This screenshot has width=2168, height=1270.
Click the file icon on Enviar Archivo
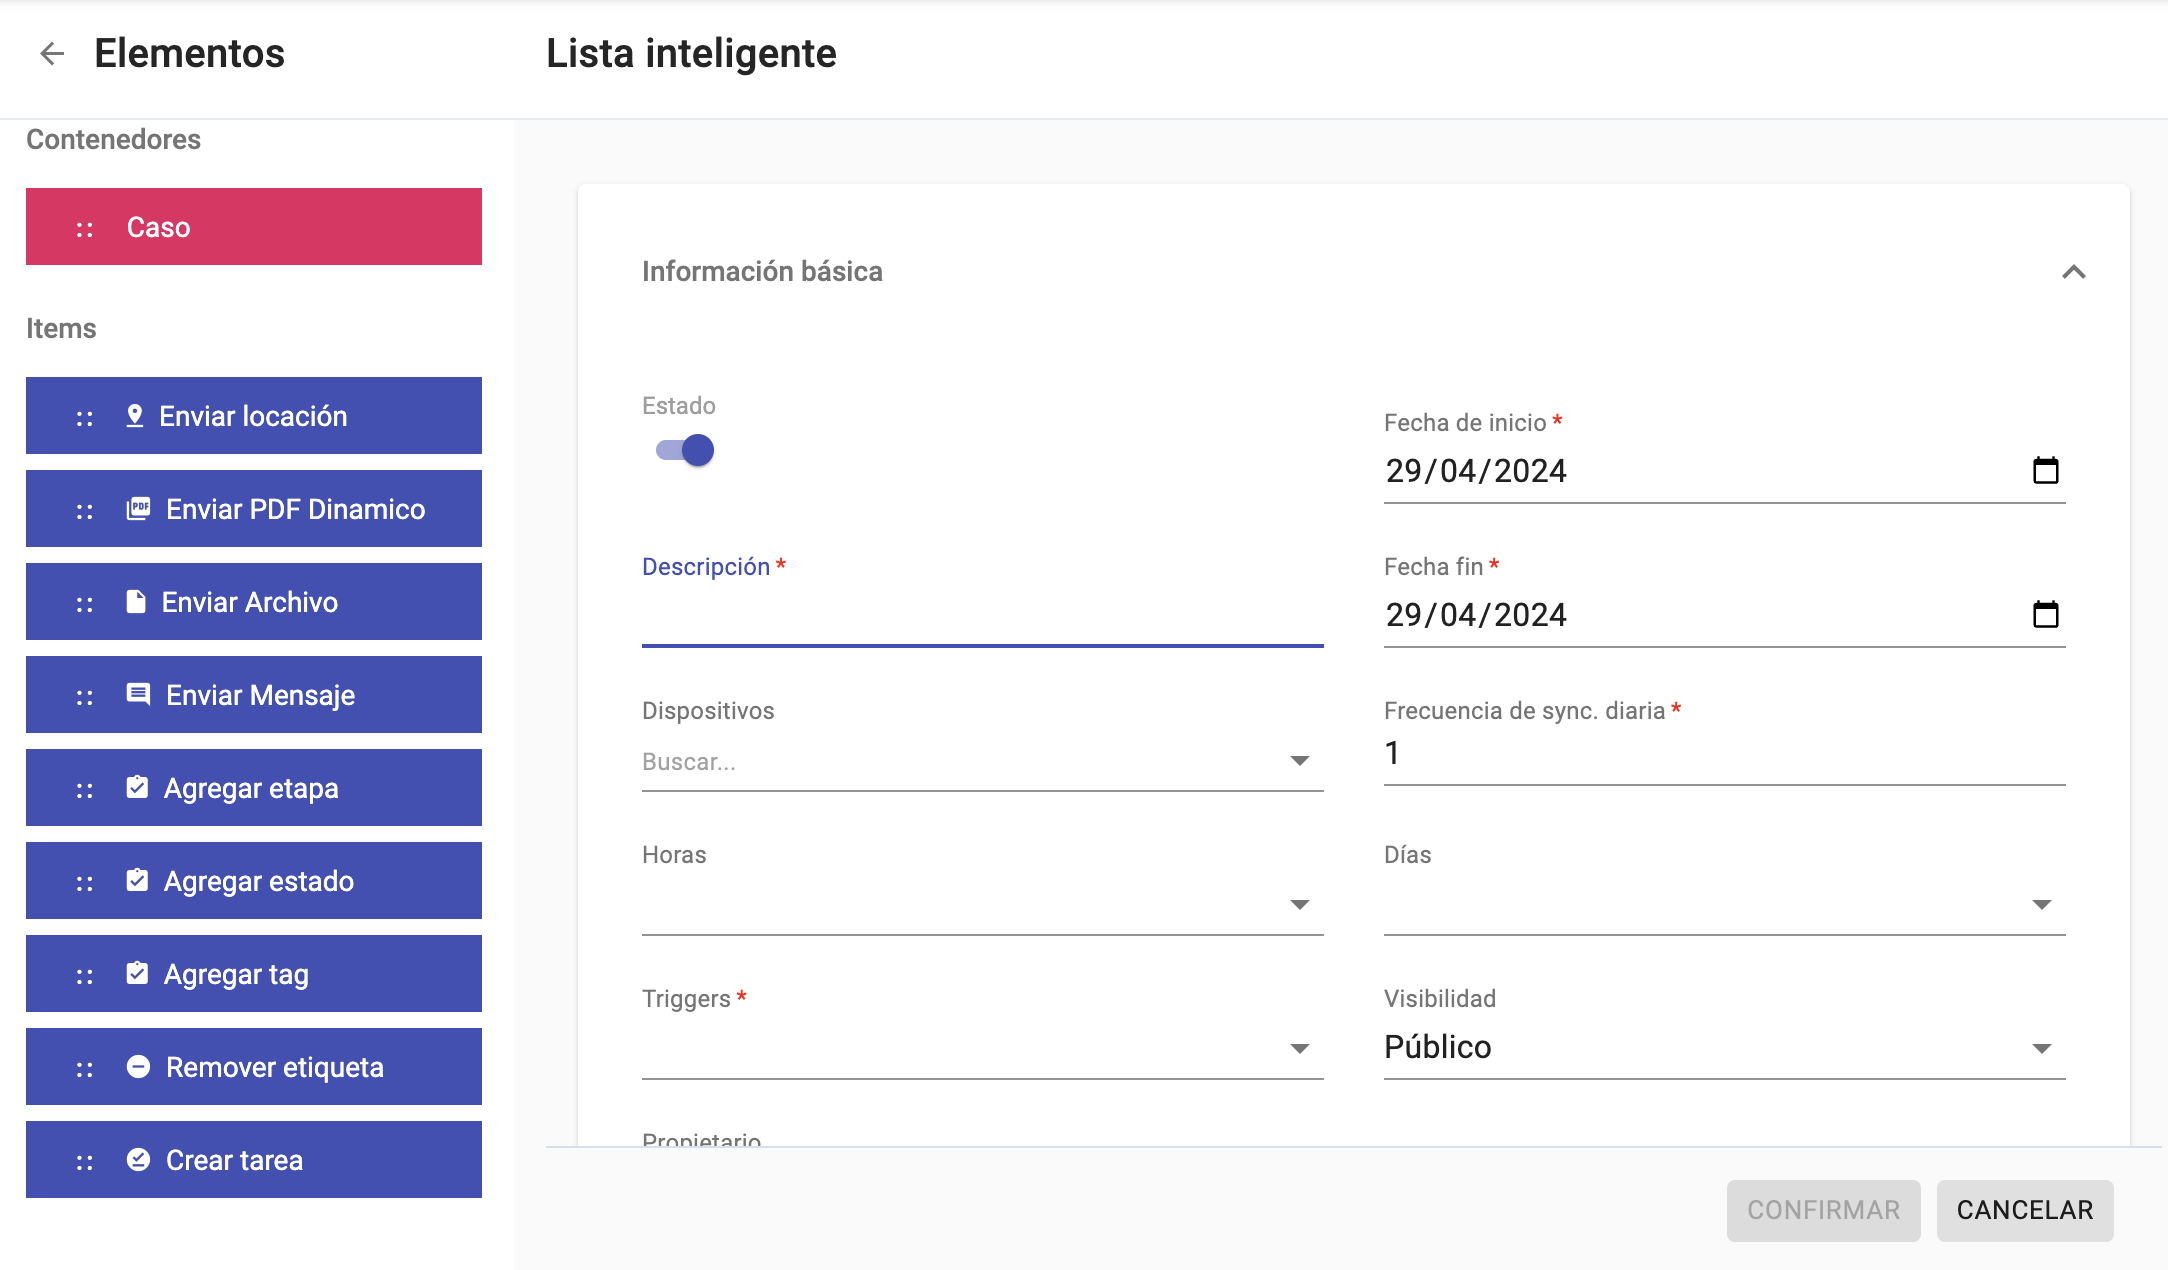[x=136, y=602]
